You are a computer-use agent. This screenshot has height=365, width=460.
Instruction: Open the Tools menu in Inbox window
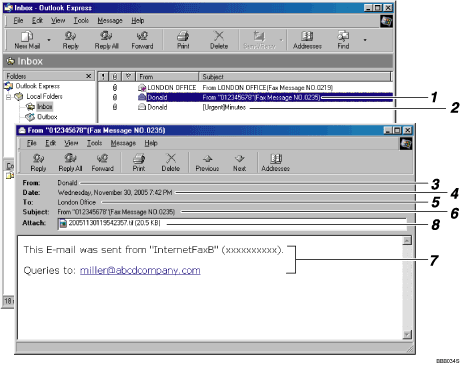click(81, 21)
